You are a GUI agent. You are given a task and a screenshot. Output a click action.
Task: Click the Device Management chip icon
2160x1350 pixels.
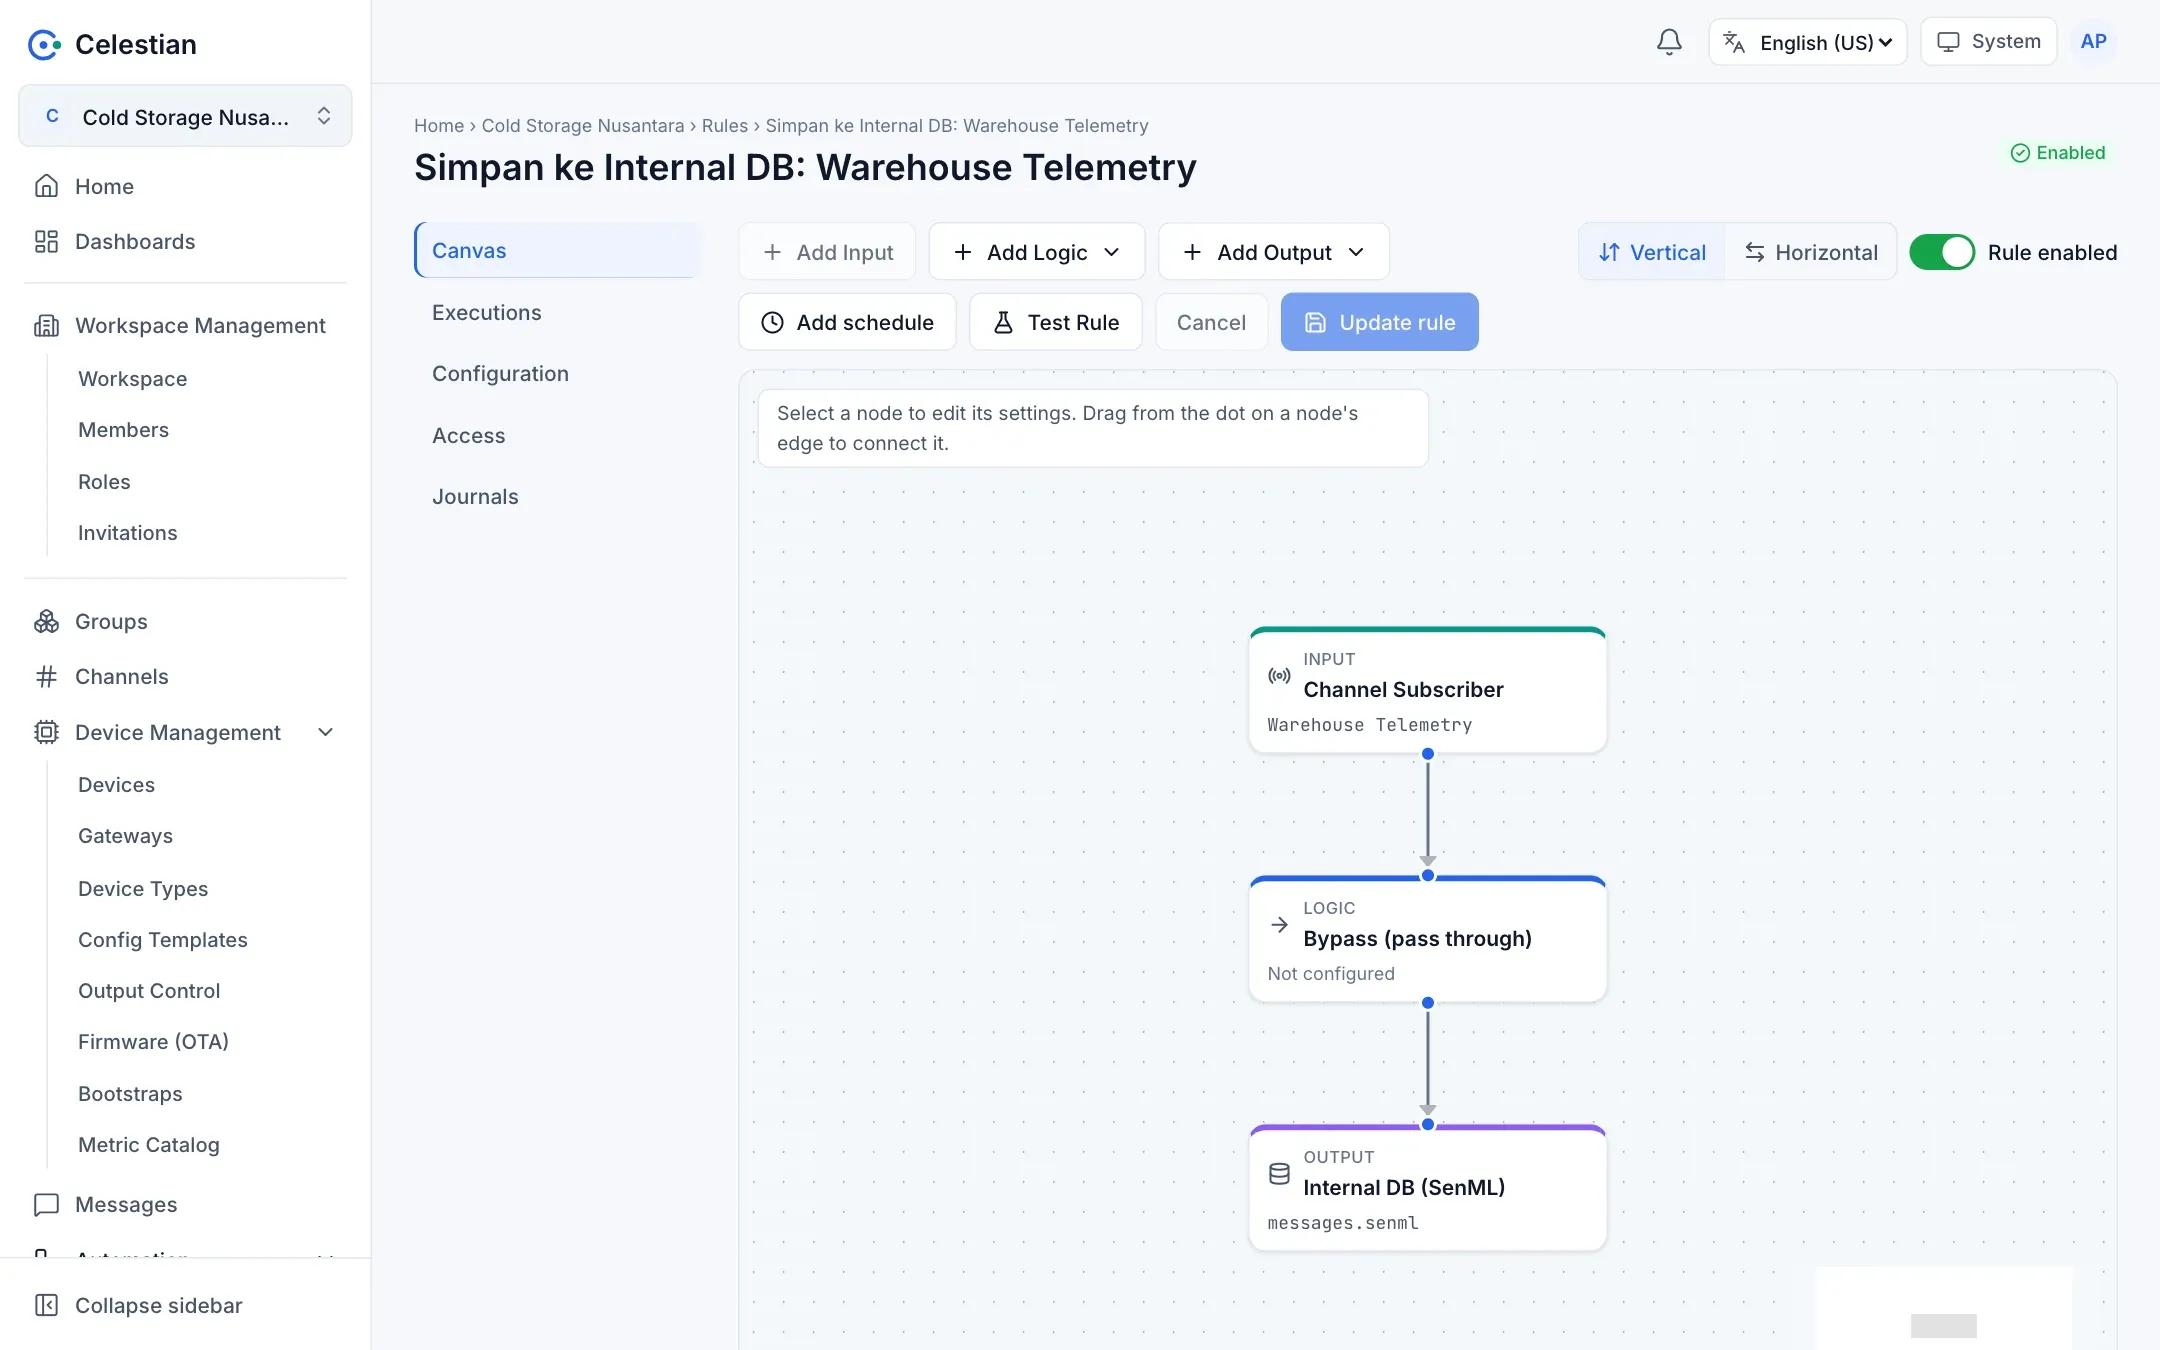click(46, 732)
